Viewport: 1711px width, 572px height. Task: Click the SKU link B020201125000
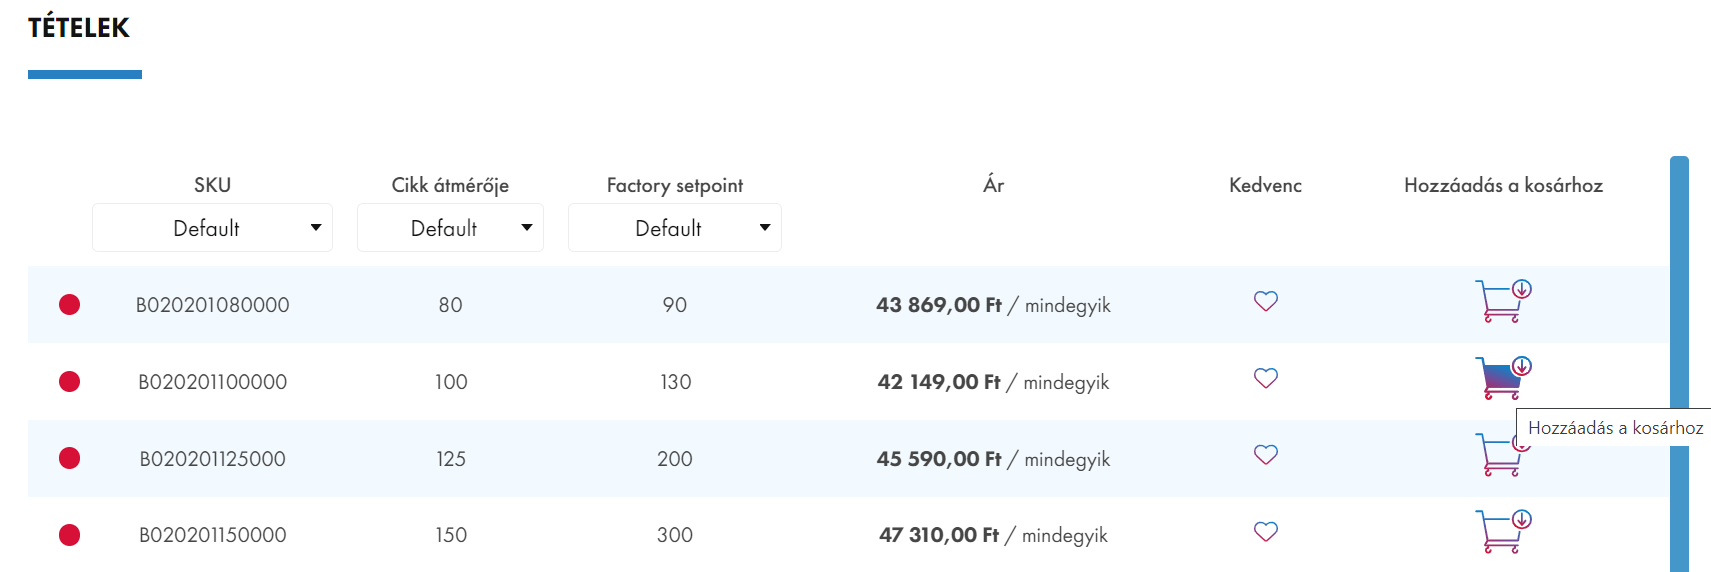point(212,459)
